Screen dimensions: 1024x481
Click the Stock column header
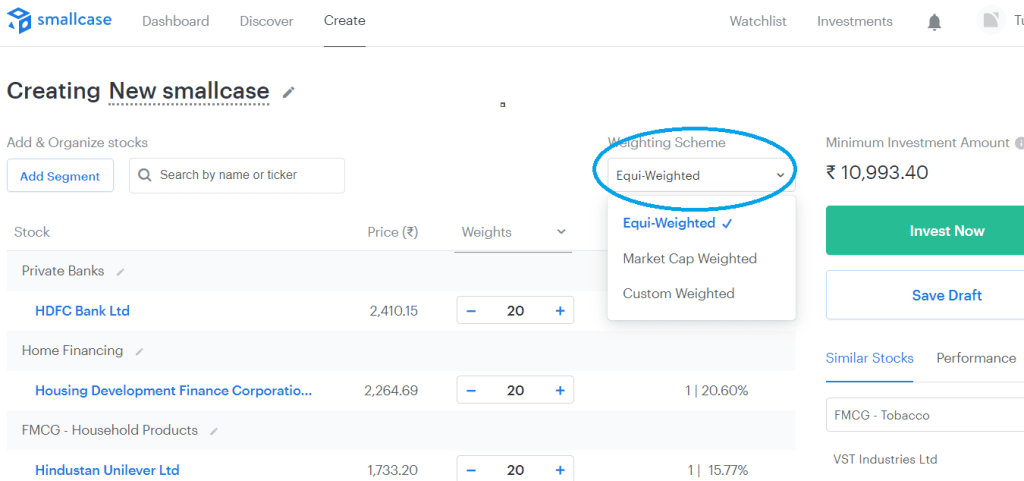(x=32, y=232)
